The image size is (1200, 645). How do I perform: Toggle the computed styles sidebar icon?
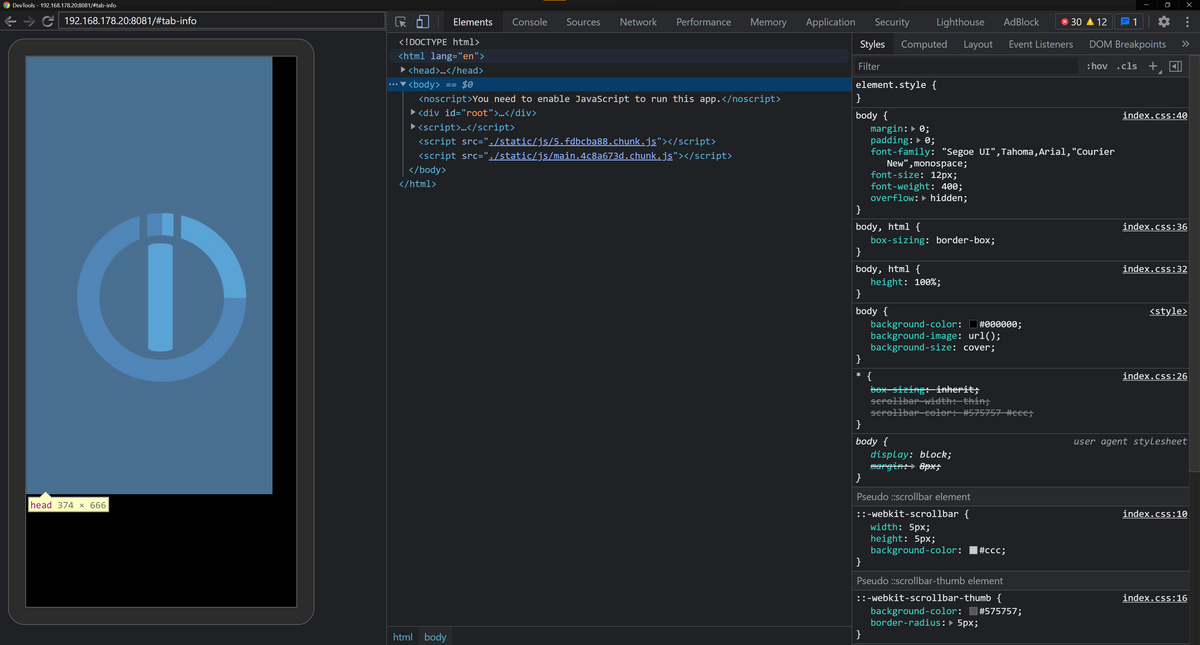tap(1175, 66)
